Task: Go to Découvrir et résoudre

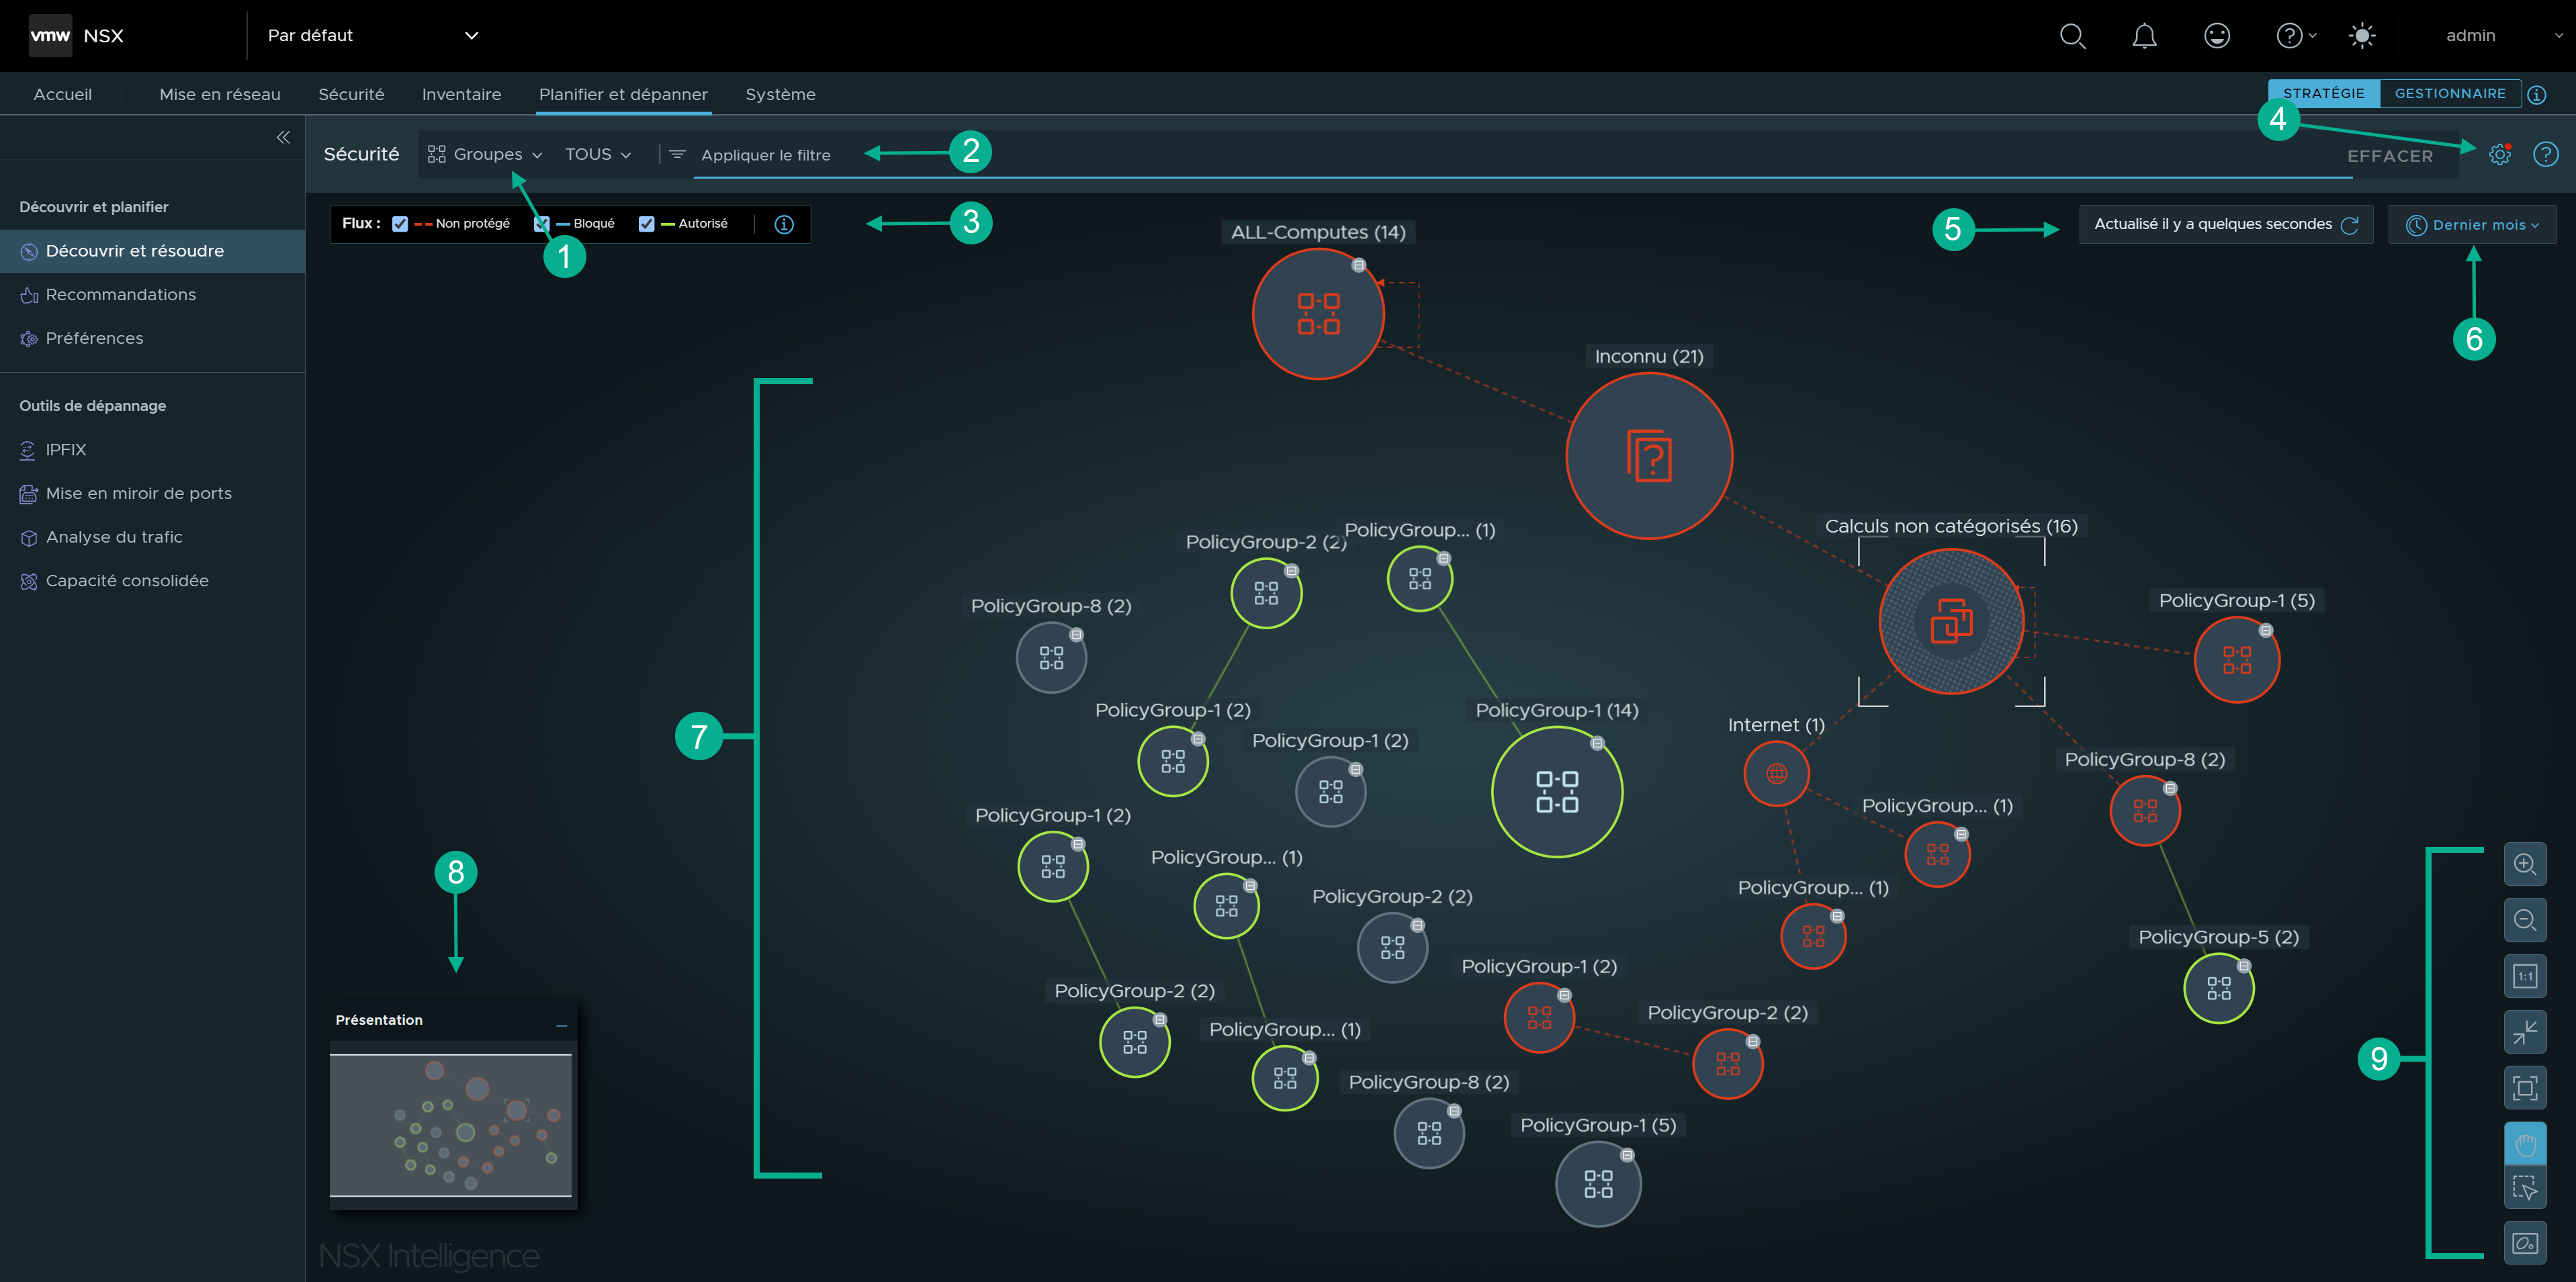Action: pyautogui.click(x=153, y=251)
